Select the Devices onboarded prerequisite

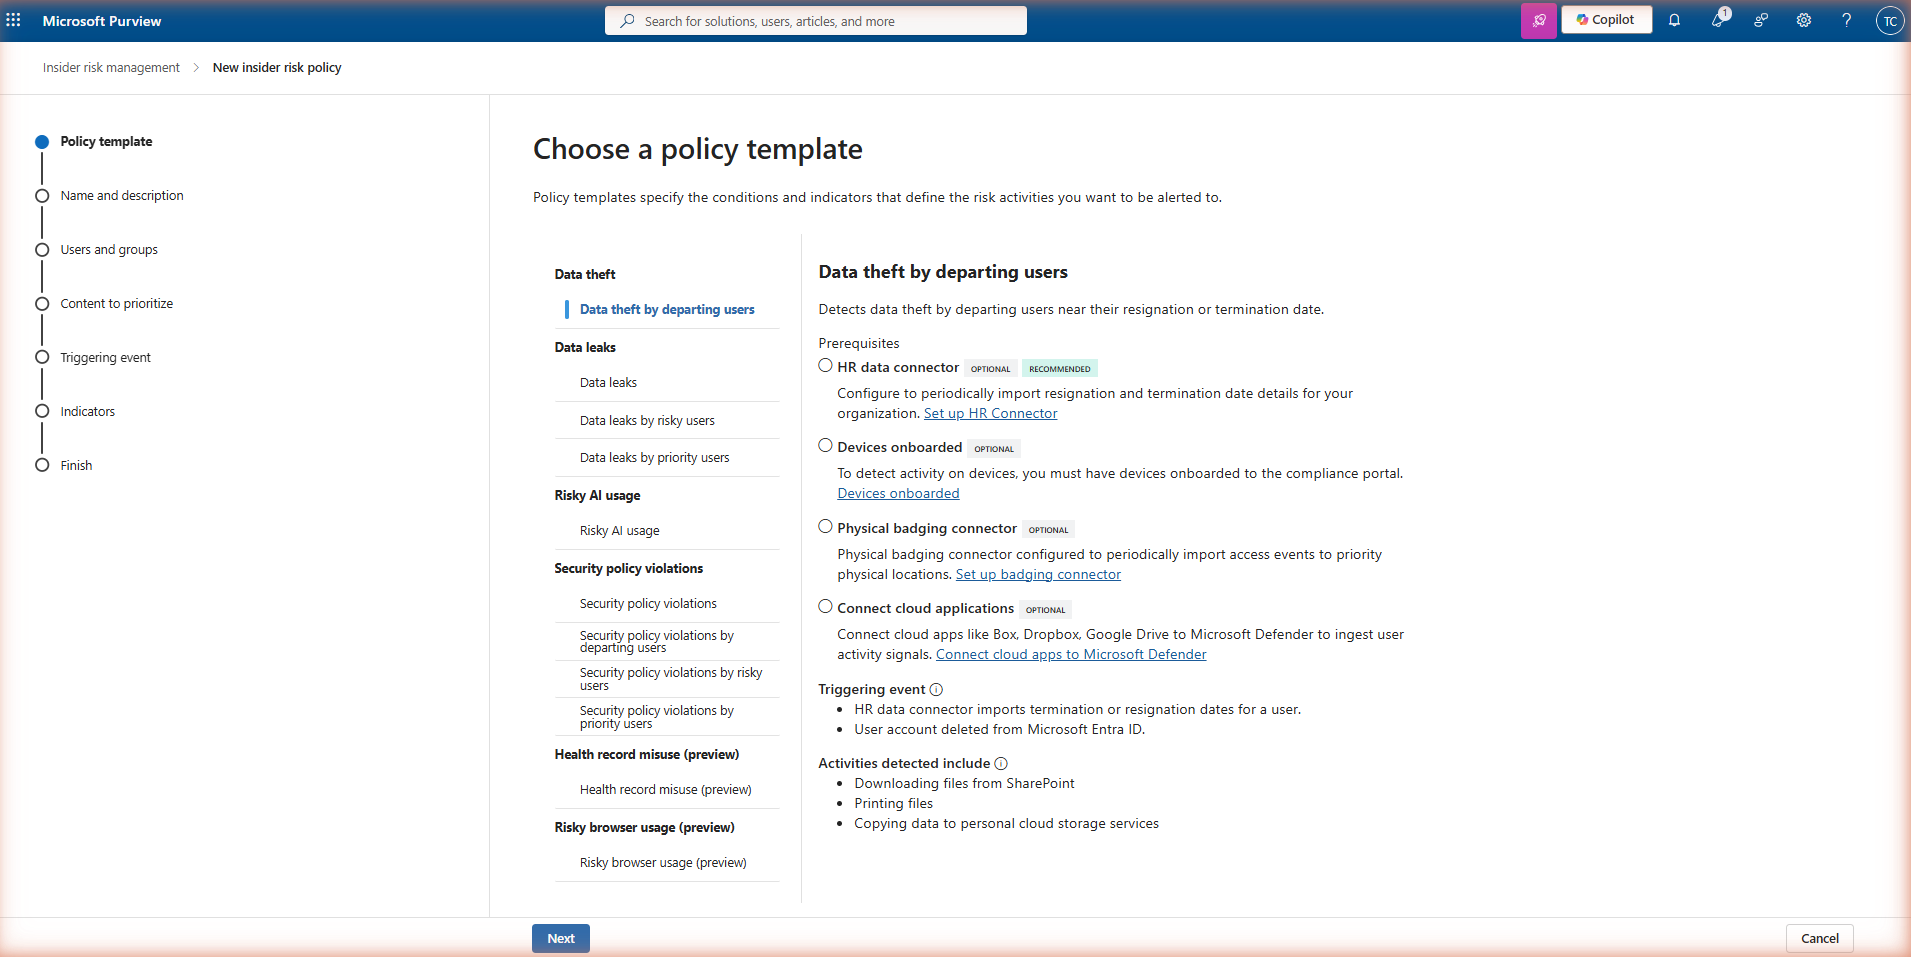pos(825,444)
